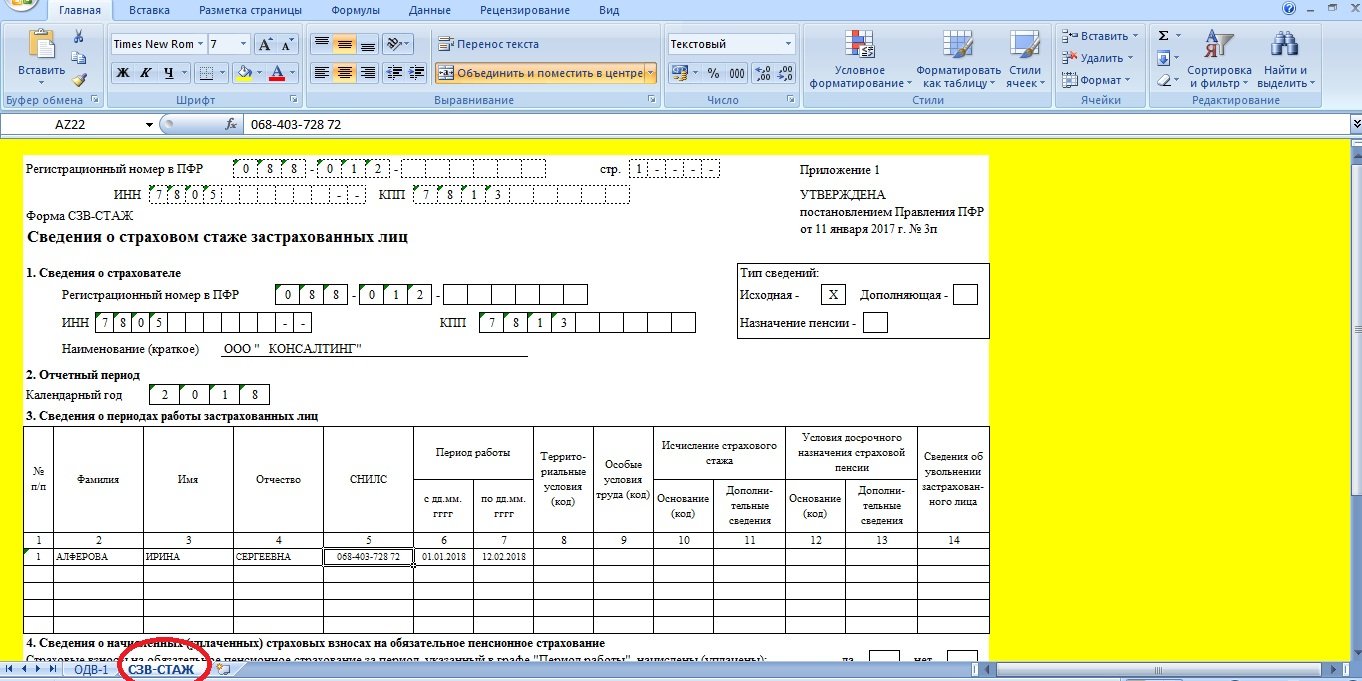Click the yellow fill color bucket

point(243,73)
